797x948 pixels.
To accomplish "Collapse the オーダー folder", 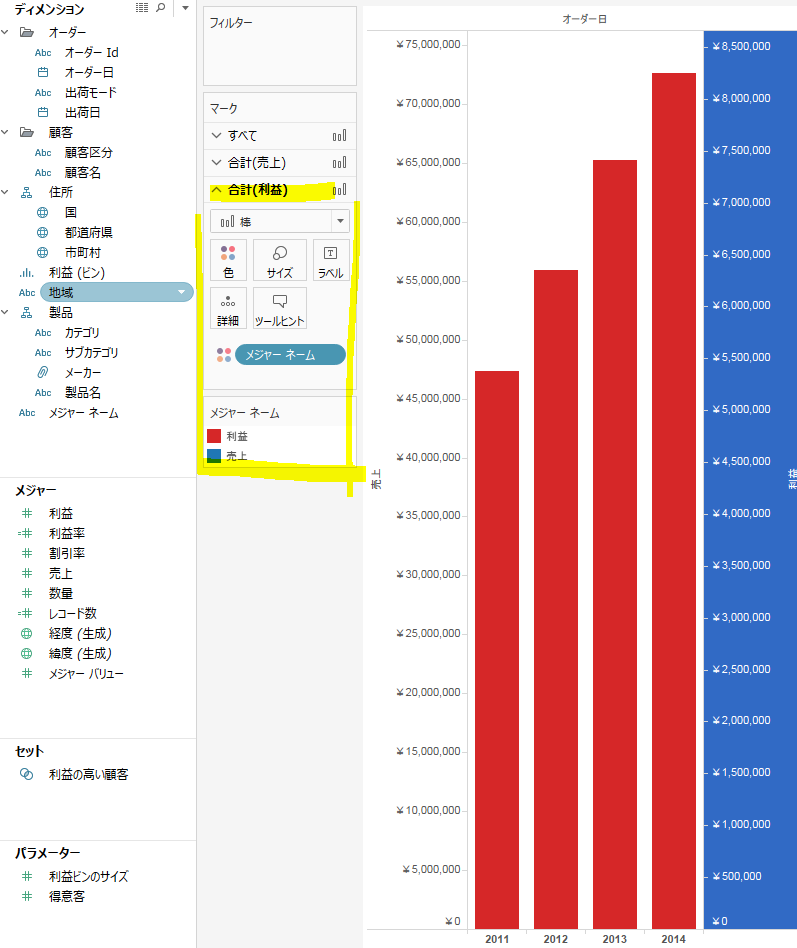I will coord(5,31).
